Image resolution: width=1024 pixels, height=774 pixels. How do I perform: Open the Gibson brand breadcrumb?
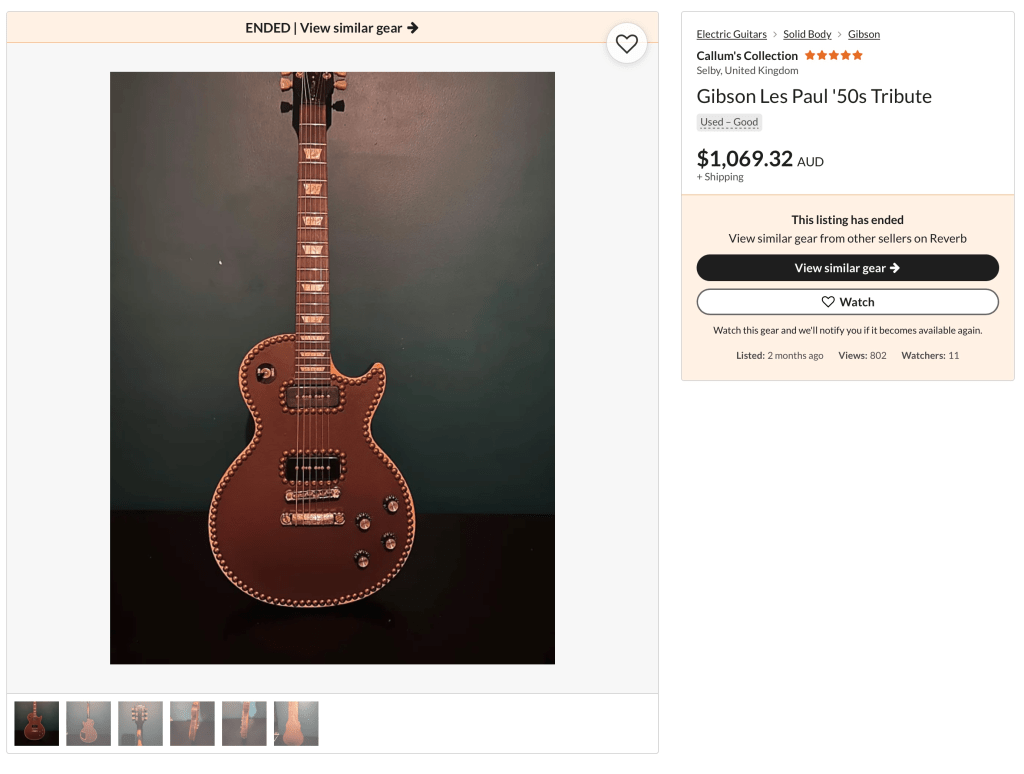pyautogui.click(x=864, y=34)
